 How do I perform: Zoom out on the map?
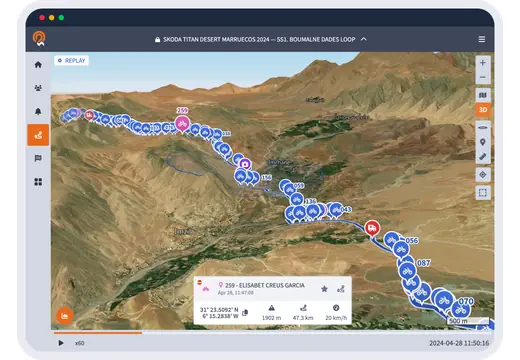[x=482, y=77]
